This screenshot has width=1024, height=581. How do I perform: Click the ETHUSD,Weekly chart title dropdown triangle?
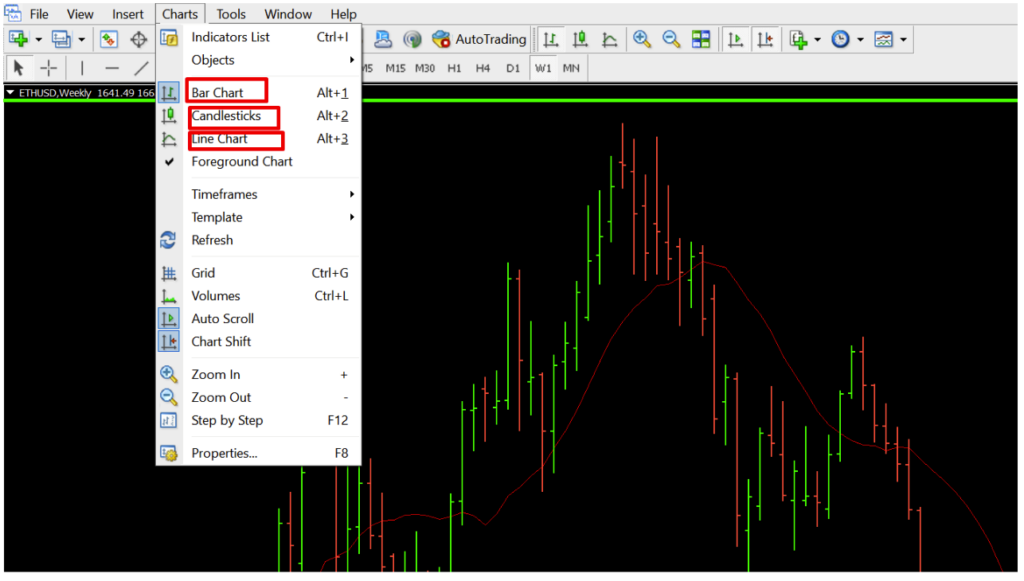pyautogui.click(x=10, y=93)
